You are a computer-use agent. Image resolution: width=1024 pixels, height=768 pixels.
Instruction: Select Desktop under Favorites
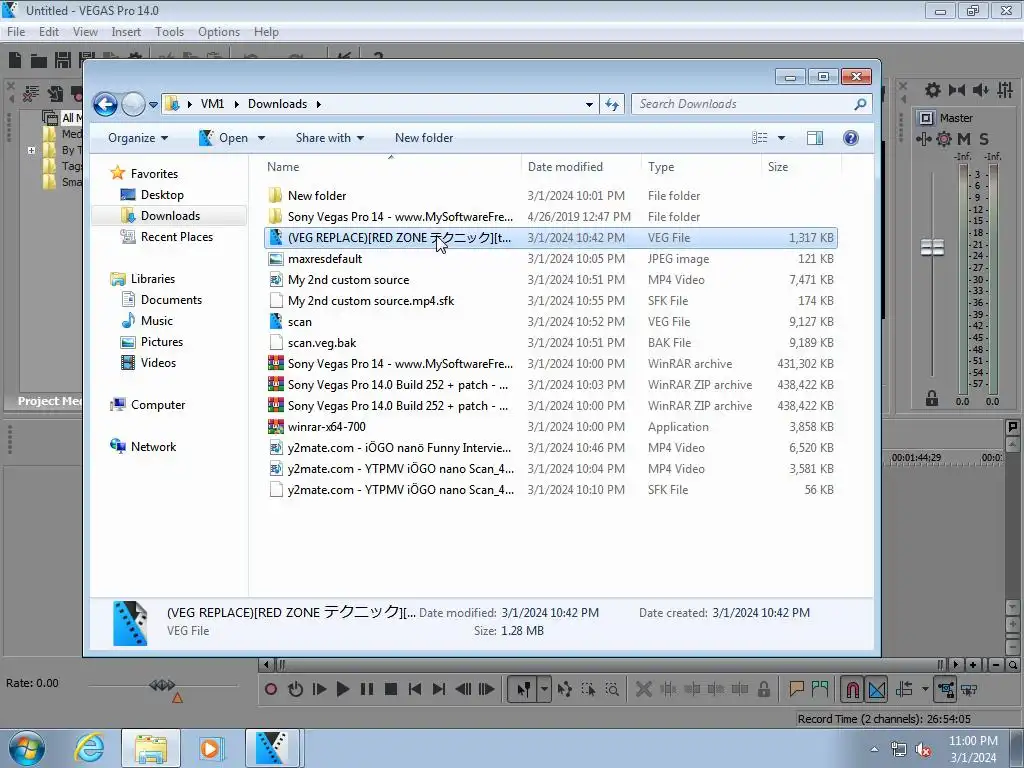[162, 195]
